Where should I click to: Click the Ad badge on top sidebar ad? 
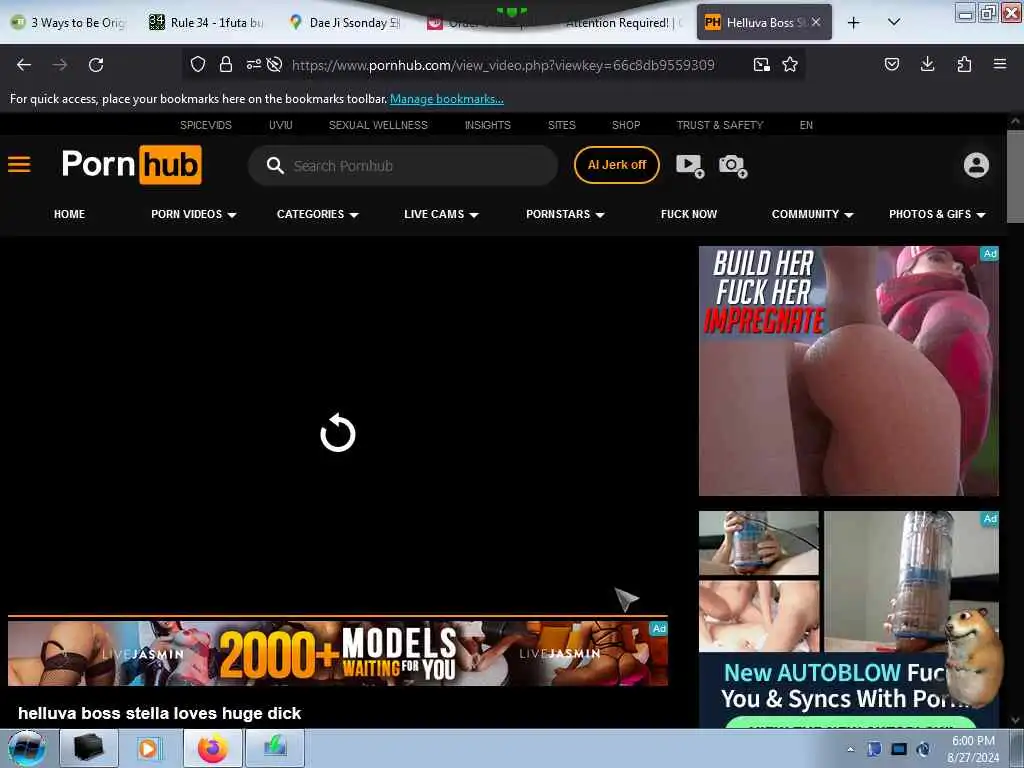[x=990, y=253]
